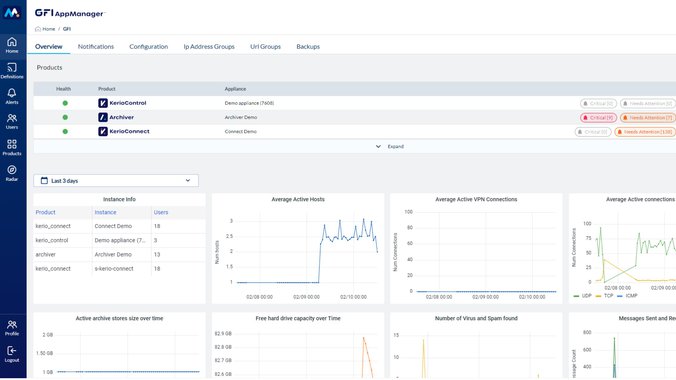Open the Last 3 days dropdown
This screenshot has height=380, width=676.
[116, 181]
